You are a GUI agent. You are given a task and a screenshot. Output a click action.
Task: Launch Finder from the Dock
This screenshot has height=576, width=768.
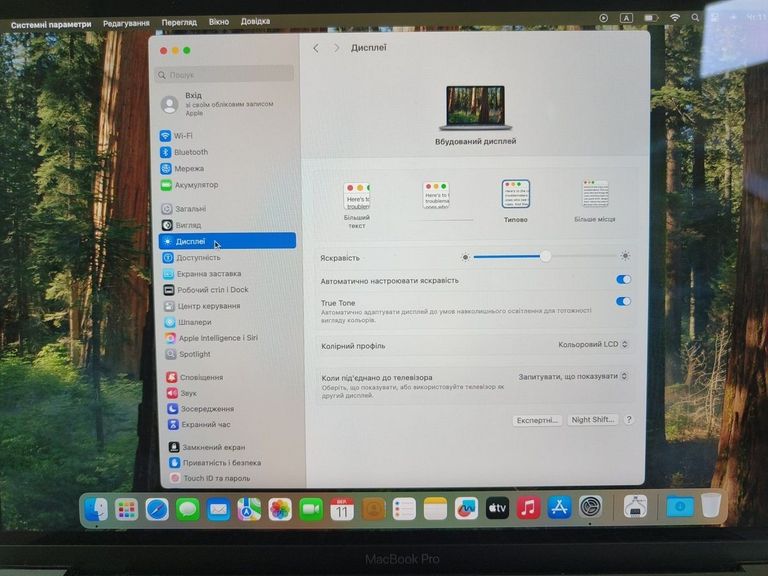click(x=96, y=510)
